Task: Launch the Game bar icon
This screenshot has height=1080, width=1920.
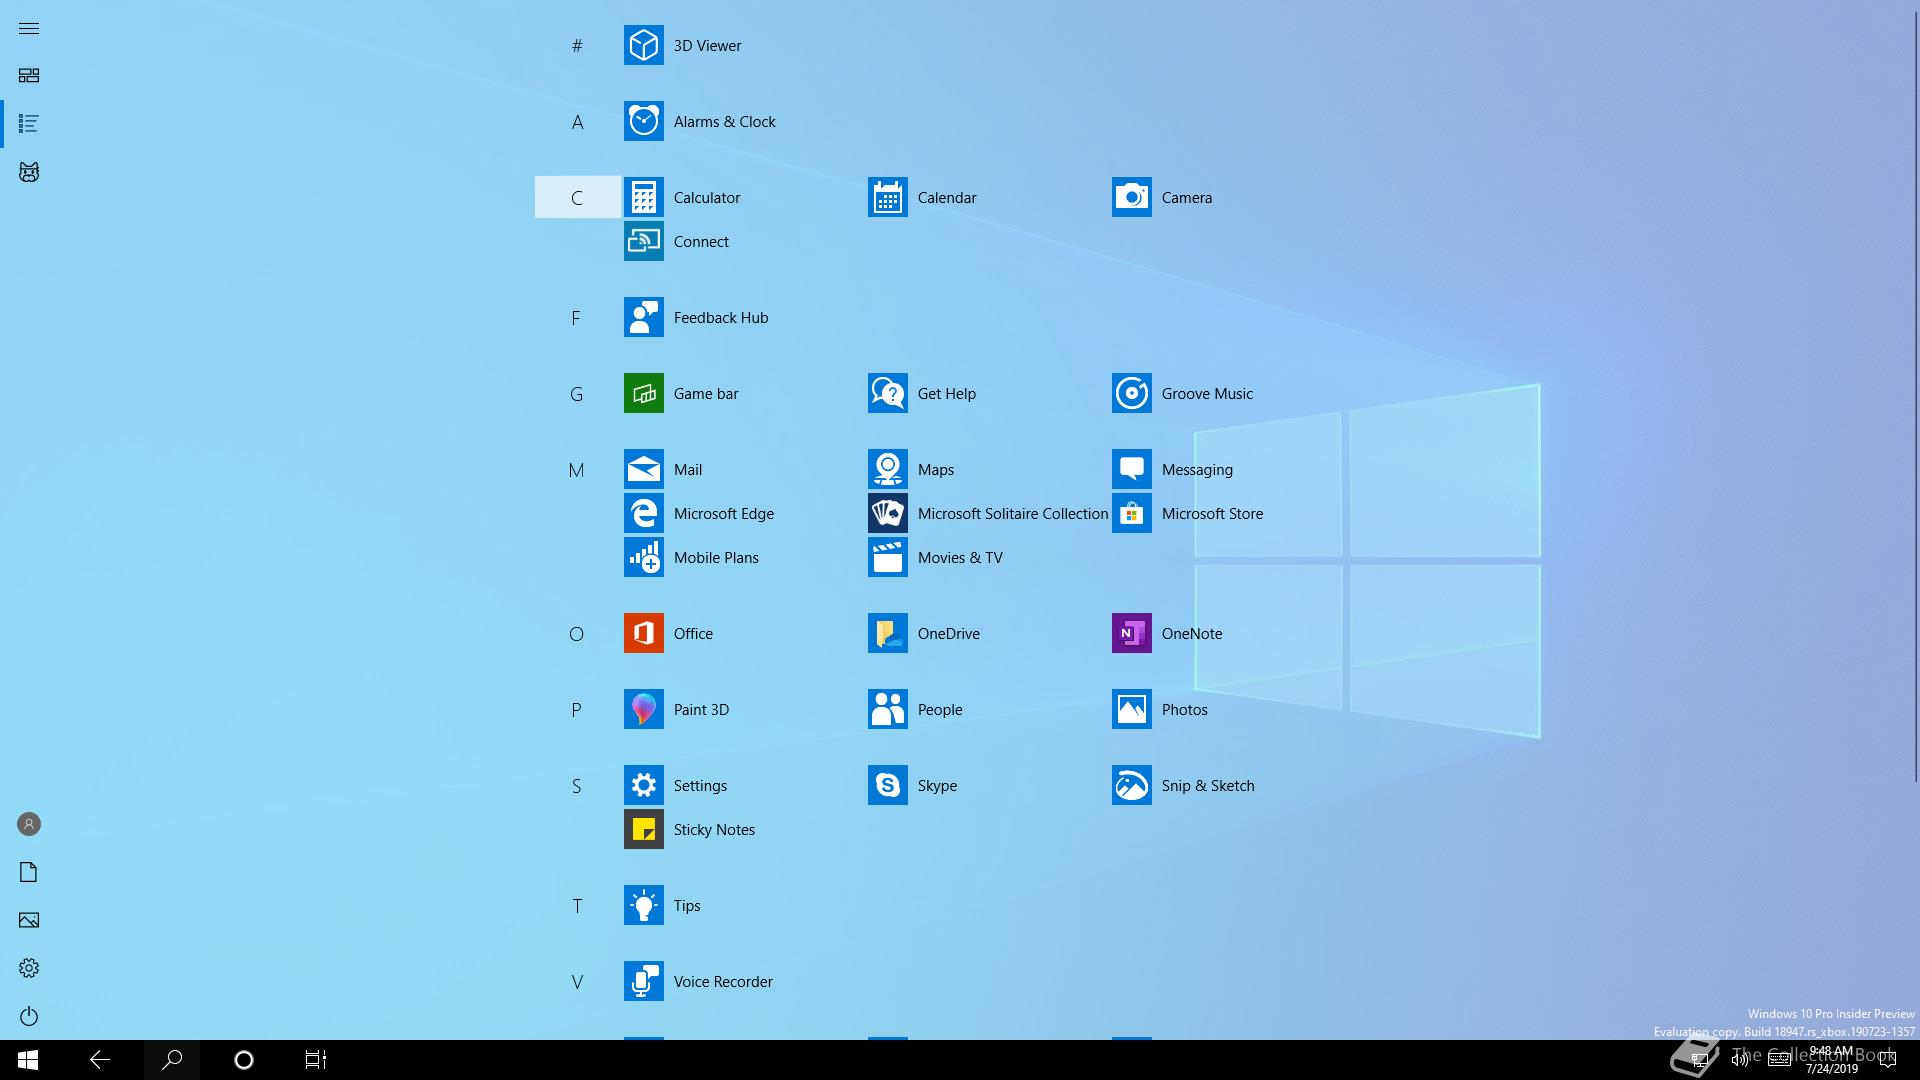Action: (643, 393)
